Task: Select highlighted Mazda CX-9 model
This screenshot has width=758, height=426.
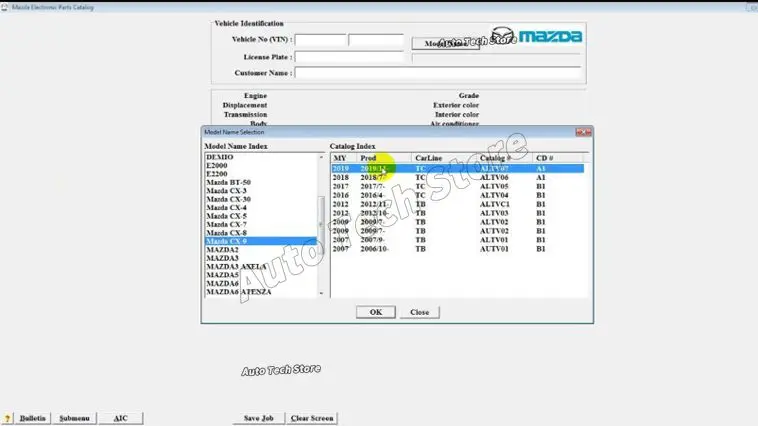Action: pos(261,241)
